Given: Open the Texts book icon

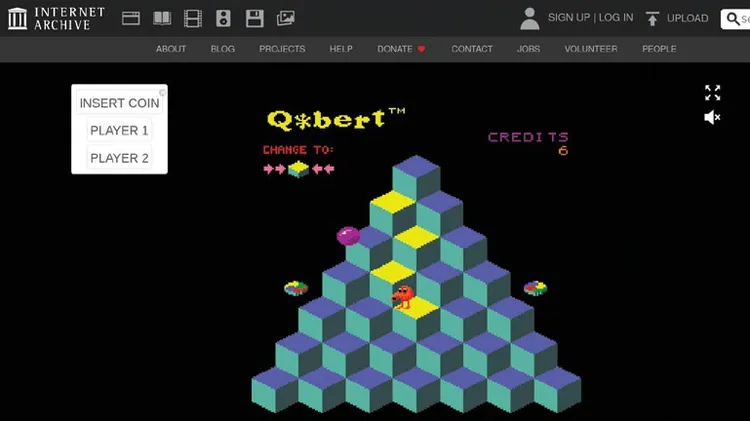Looking at the screenshot, I should (162, 19).
